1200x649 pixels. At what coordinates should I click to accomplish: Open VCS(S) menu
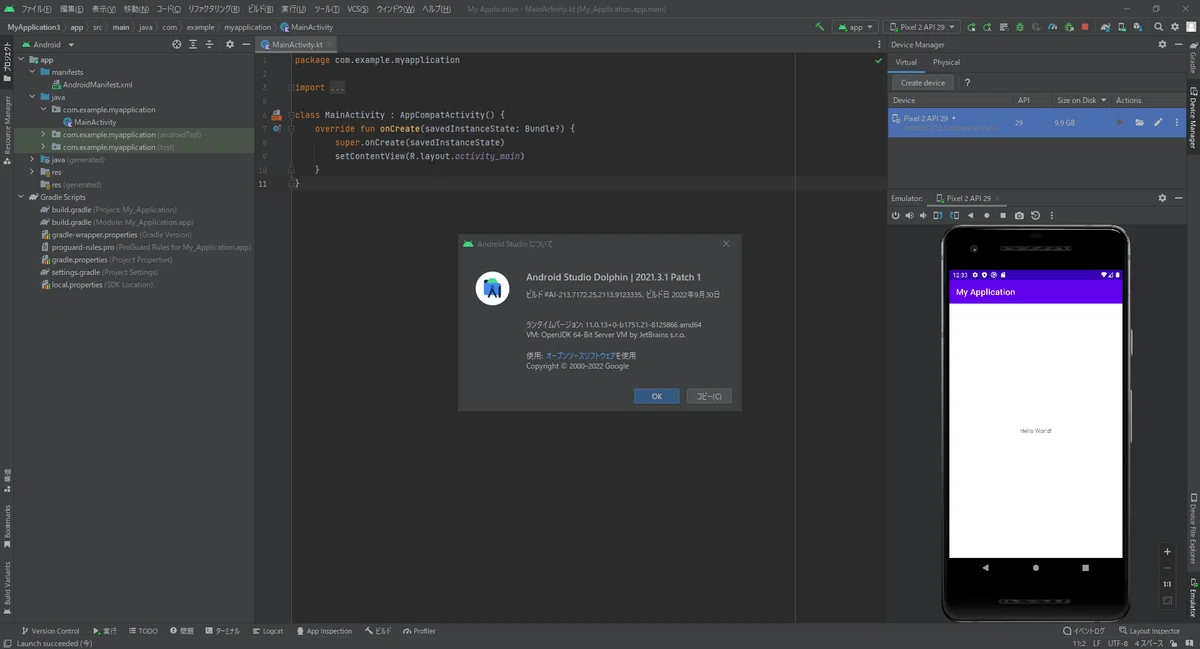click(357, 8)
